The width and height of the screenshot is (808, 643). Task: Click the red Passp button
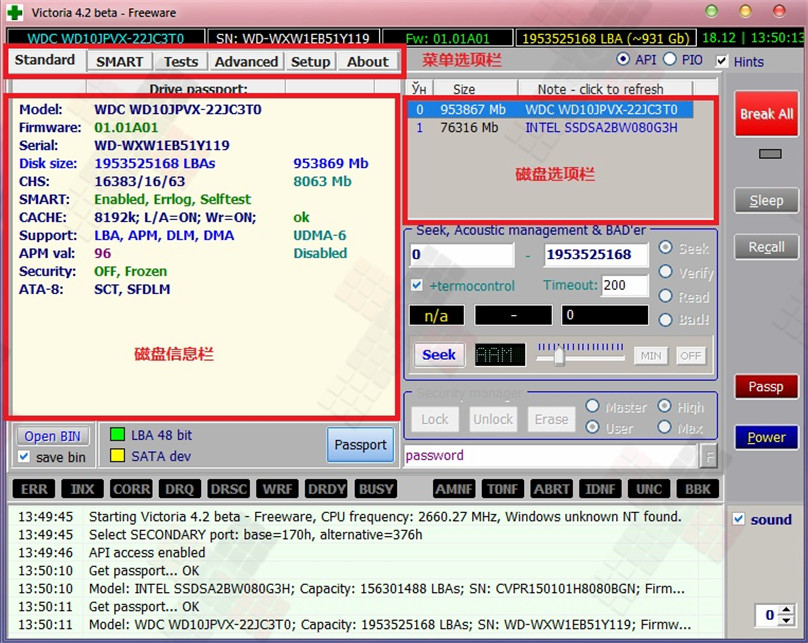(x=766, y=386)
